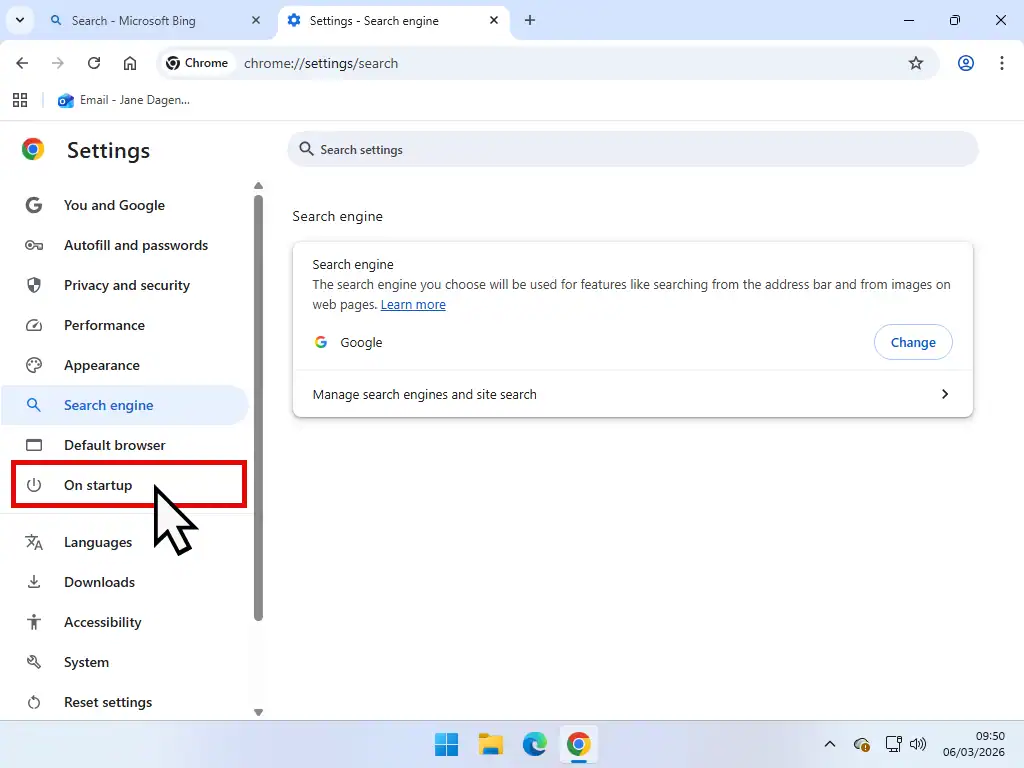Click the Privacy and security shield icon
The width and height of the screenshot is (1024, 768).
click(x=33, y=285)
